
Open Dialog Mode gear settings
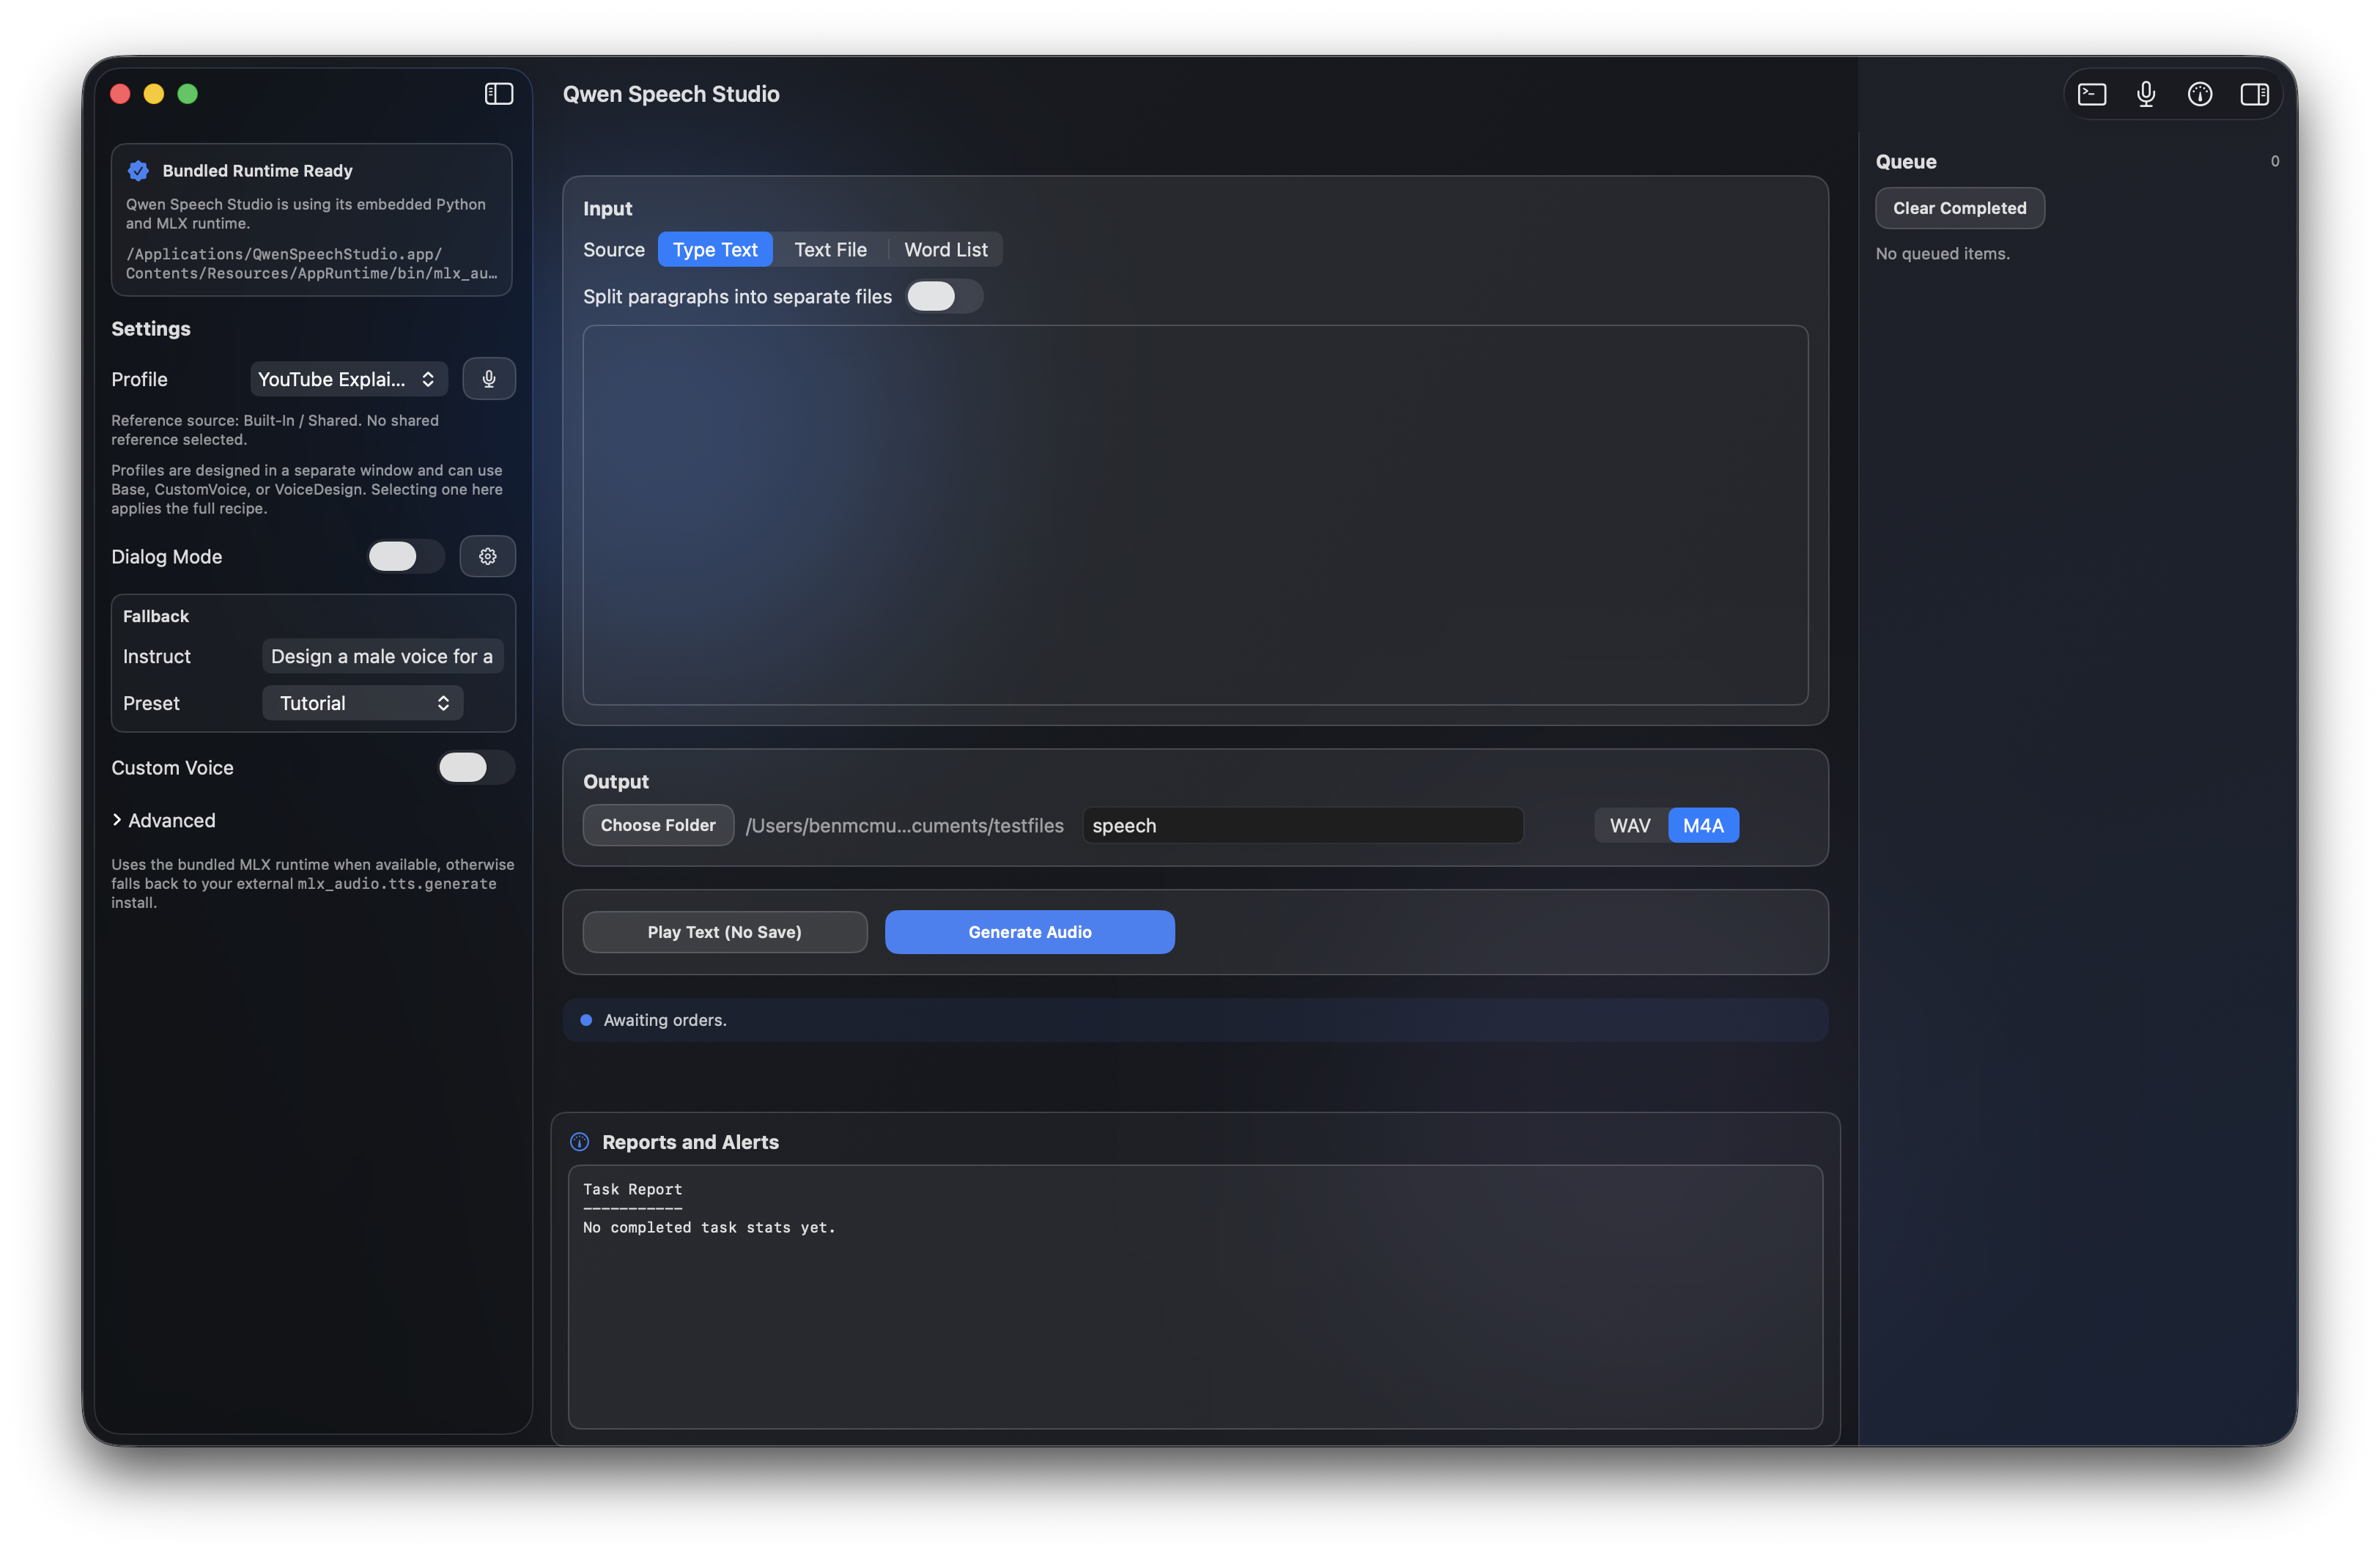coord(488,556)
